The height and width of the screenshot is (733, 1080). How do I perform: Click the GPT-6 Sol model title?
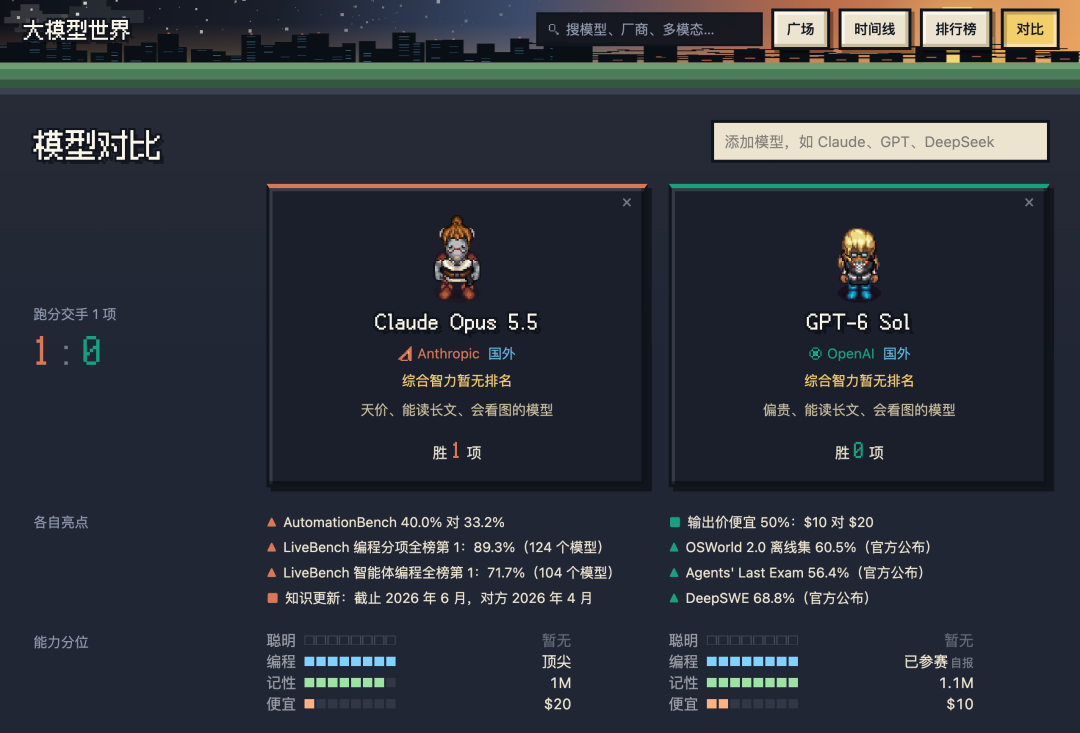[x=858, y=322]
